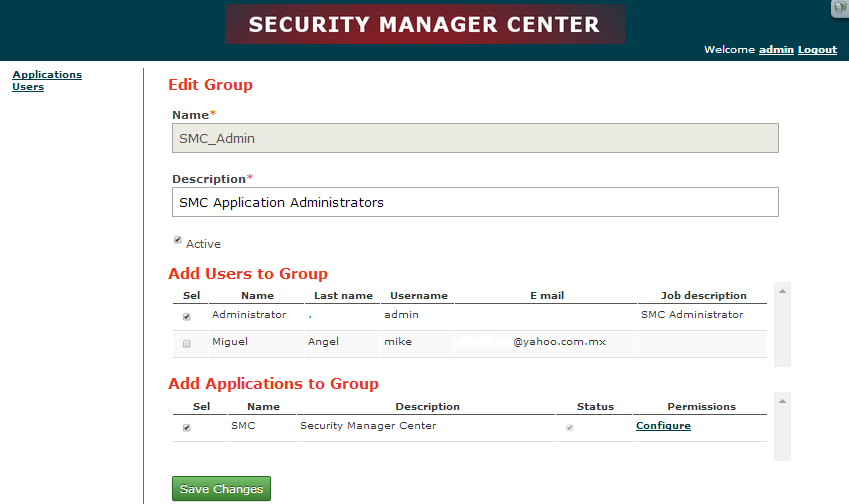The width and height of the screenshot is (849, 504).
Task: Check the Miguel Angel user checkbox
Action: pos(187,344)
